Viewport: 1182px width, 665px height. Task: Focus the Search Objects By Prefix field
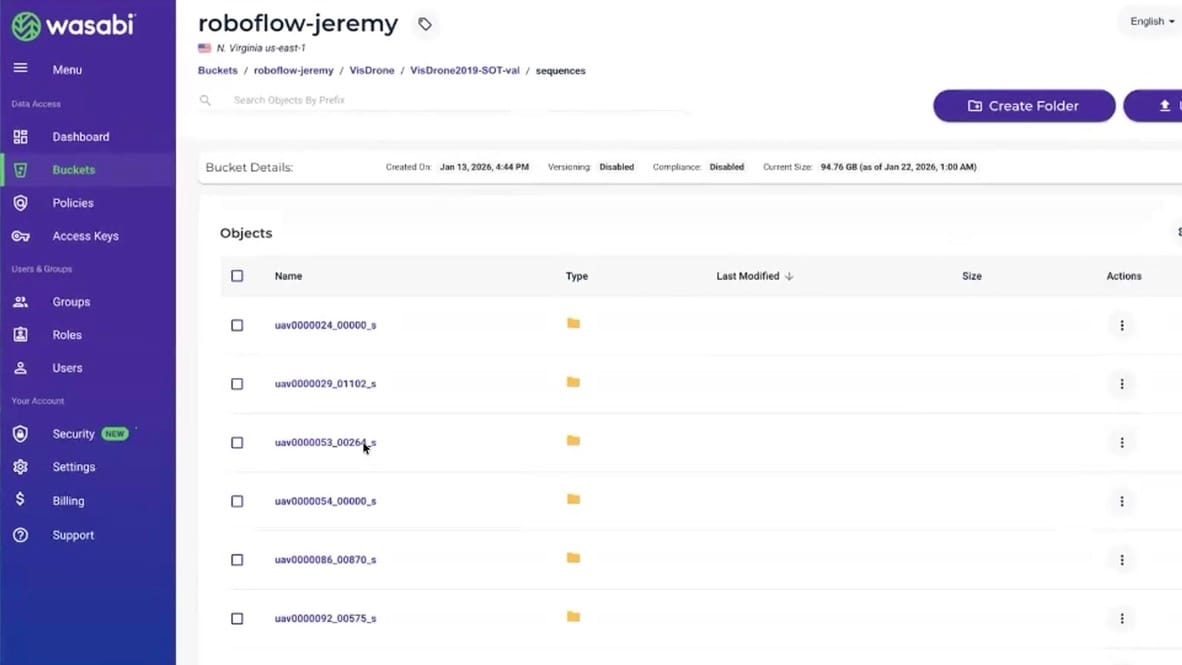(x=400, y=100)
